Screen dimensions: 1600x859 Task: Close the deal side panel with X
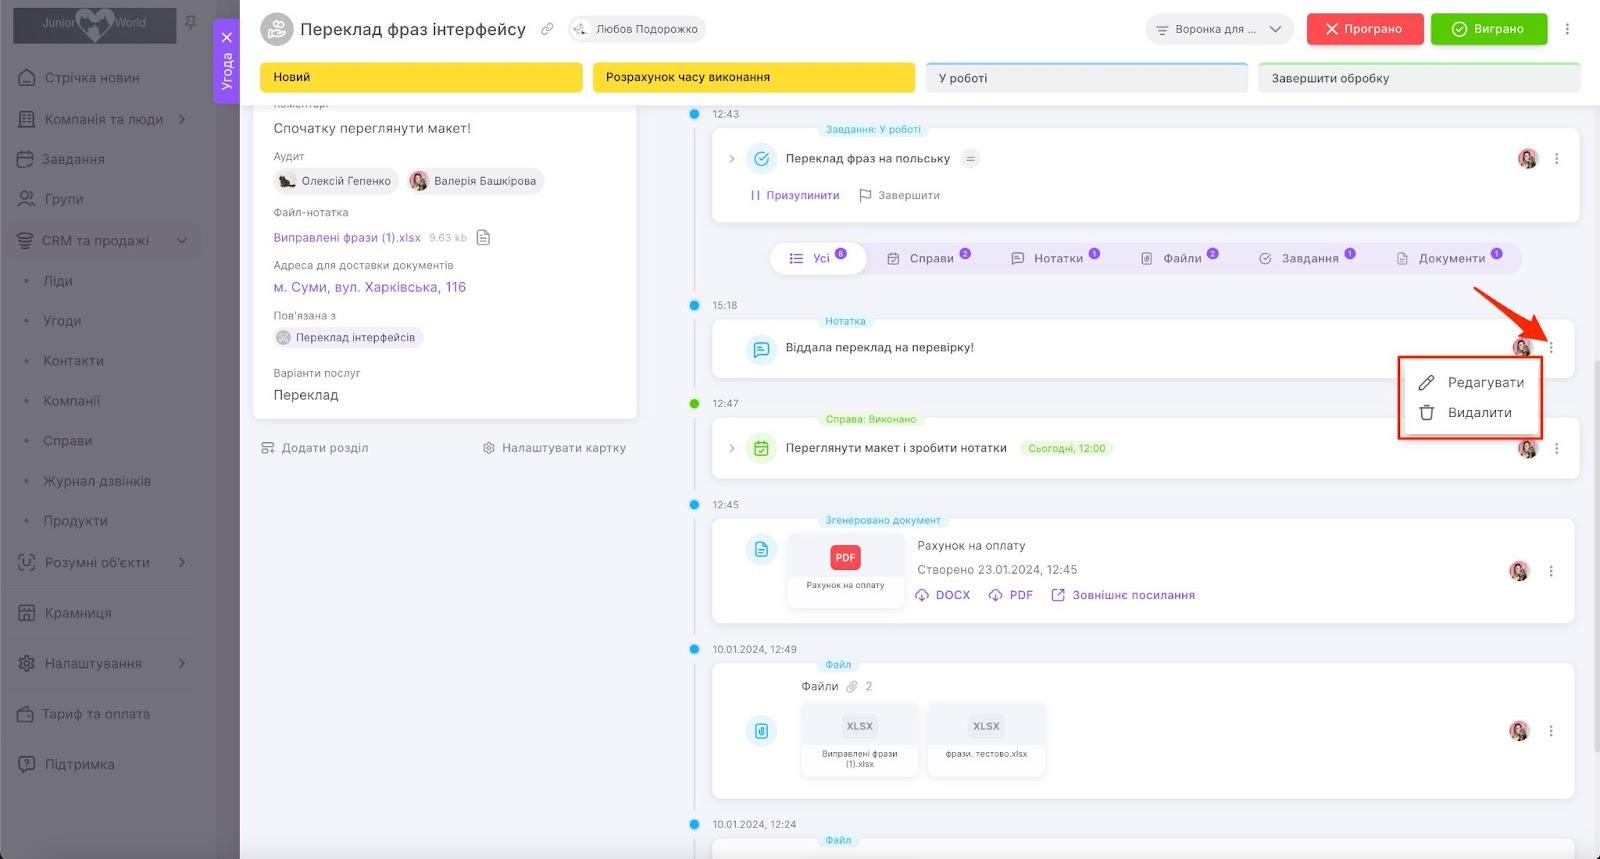pos(227,37)
